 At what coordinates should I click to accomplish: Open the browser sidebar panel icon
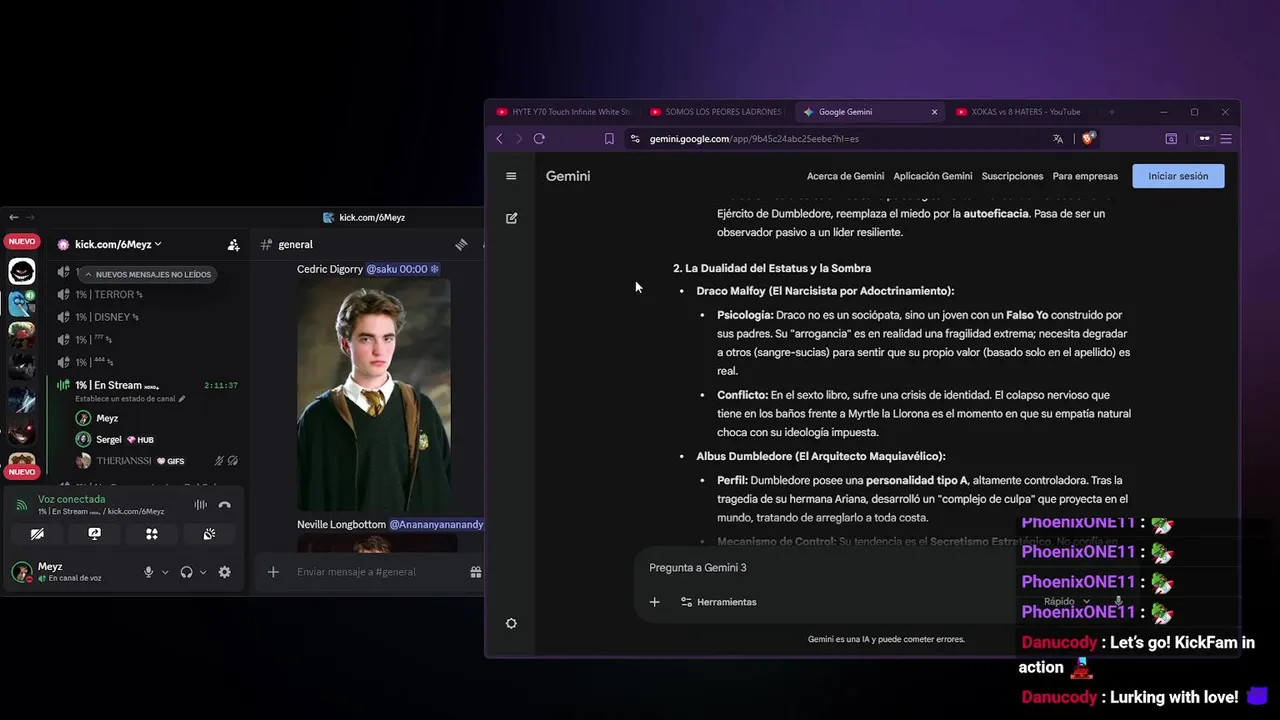click(x=1171, y=139)
